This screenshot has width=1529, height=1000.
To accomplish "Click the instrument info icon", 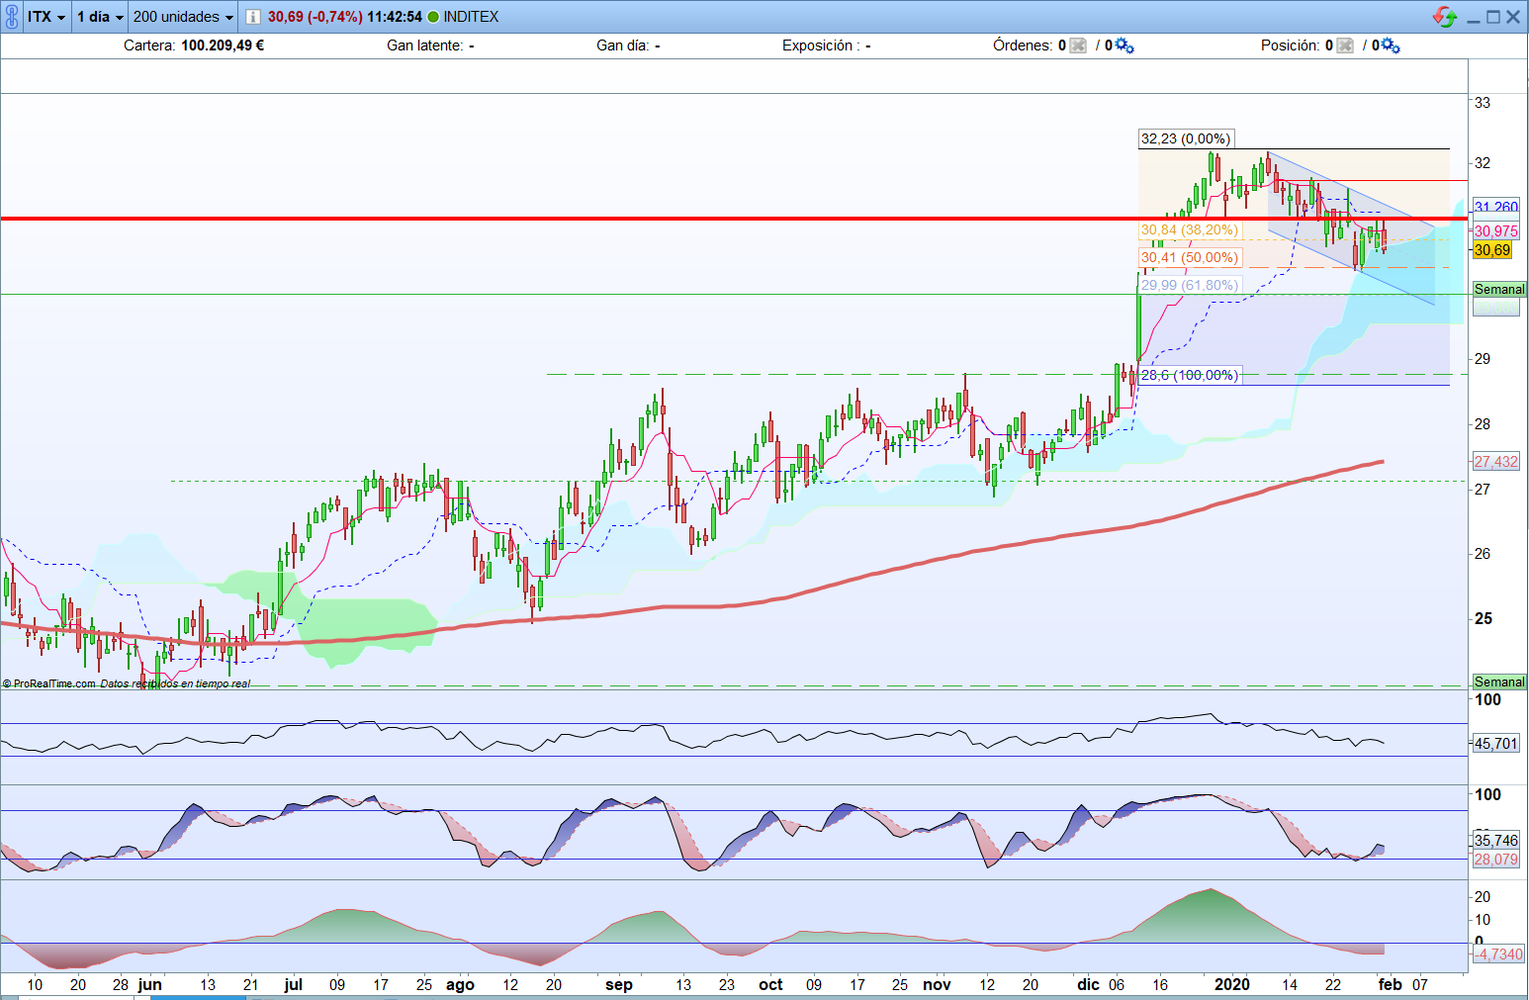I will 253,17.
